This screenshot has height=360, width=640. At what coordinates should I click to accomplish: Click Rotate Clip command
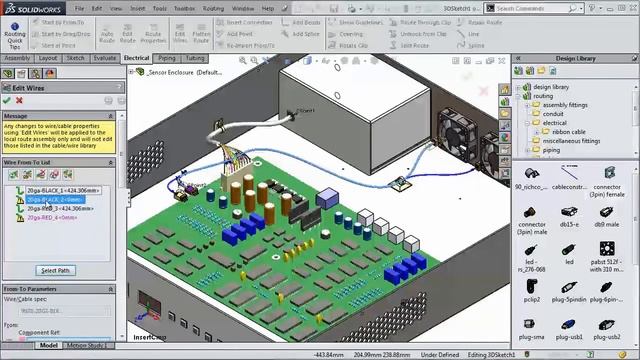click(x=348, y=45)
